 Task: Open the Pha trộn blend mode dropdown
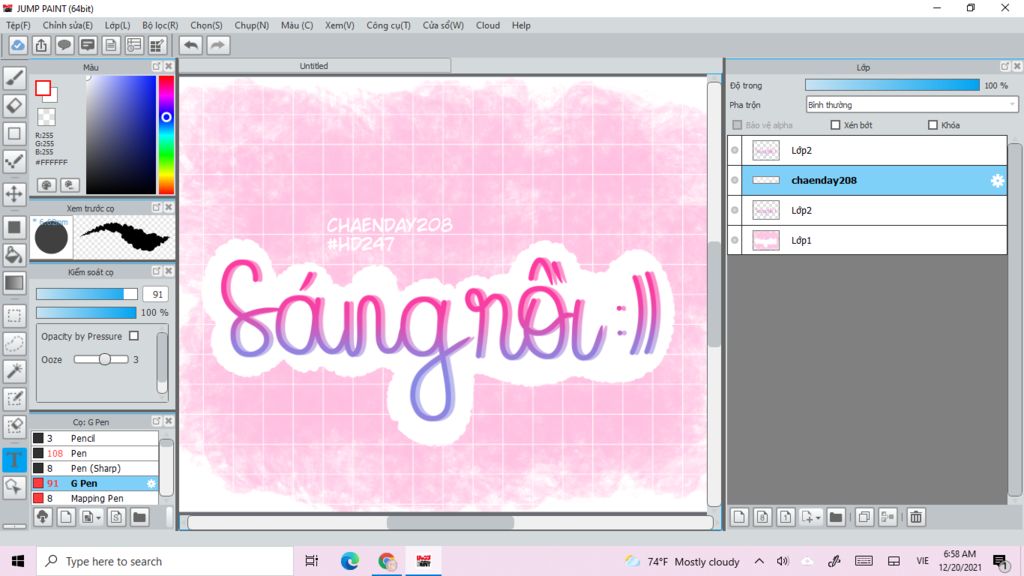point(912,104)
